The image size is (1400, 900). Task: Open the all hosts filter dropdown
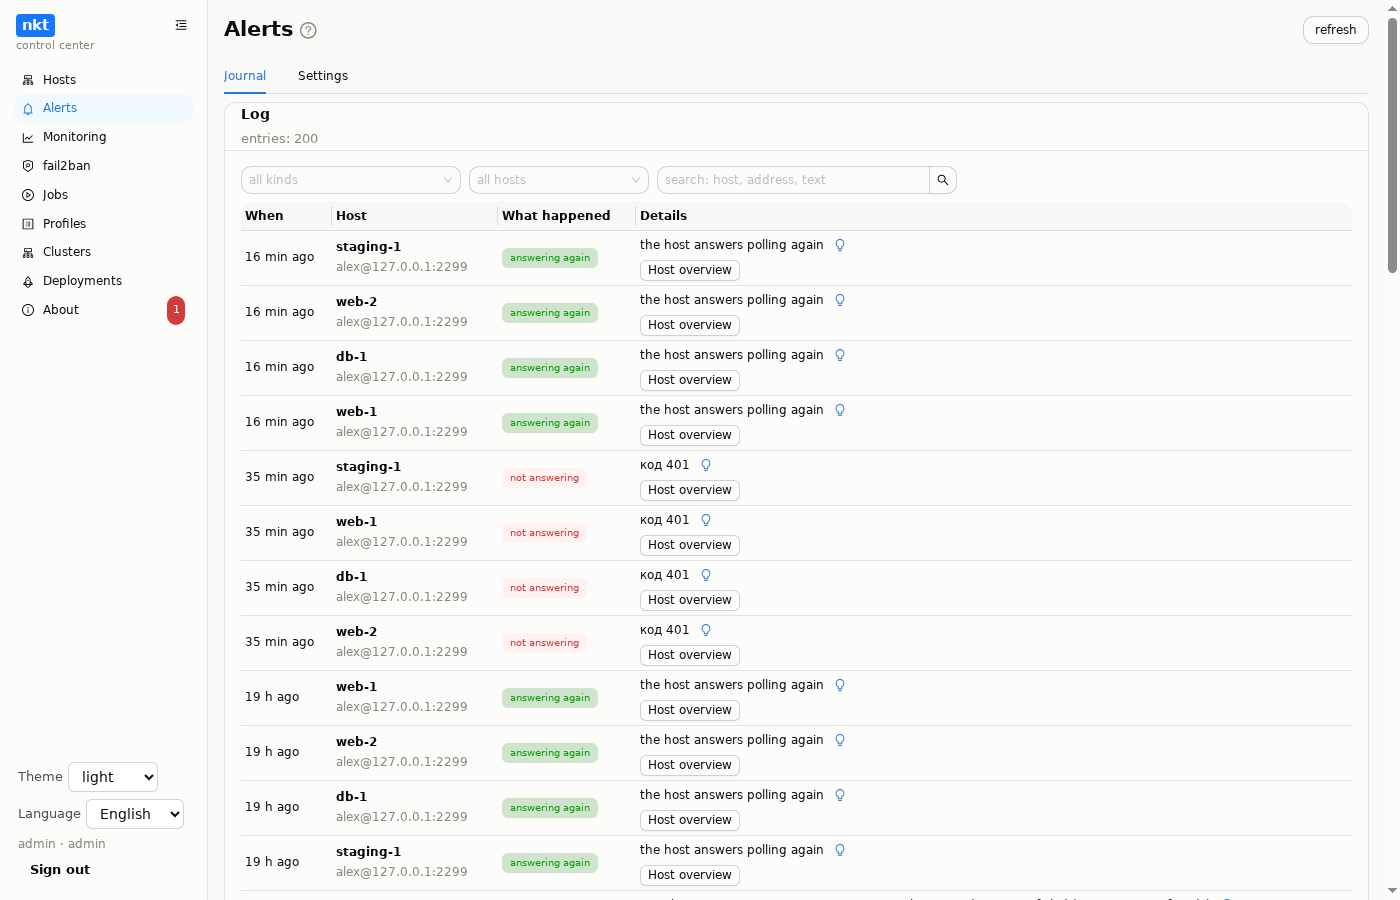559,180
